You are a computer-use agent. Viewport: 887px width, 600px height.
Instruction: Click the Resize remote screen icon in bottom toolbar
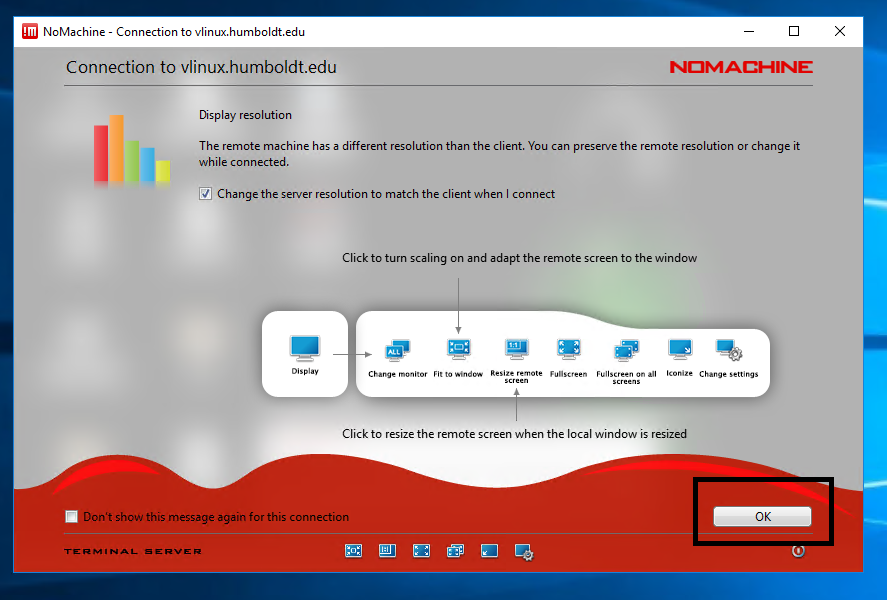(387, 550)
